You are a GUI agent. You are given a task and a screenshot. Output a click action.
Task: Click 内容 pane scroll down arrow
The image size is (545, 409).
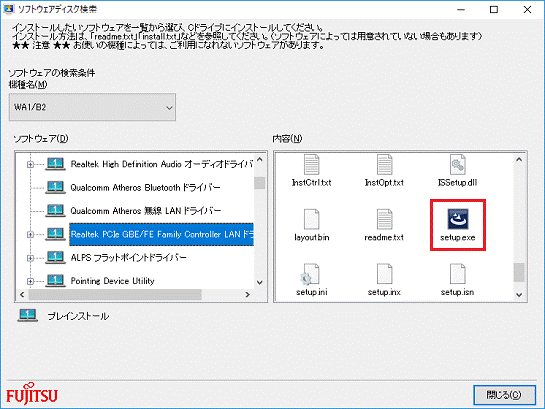point(519,295)
